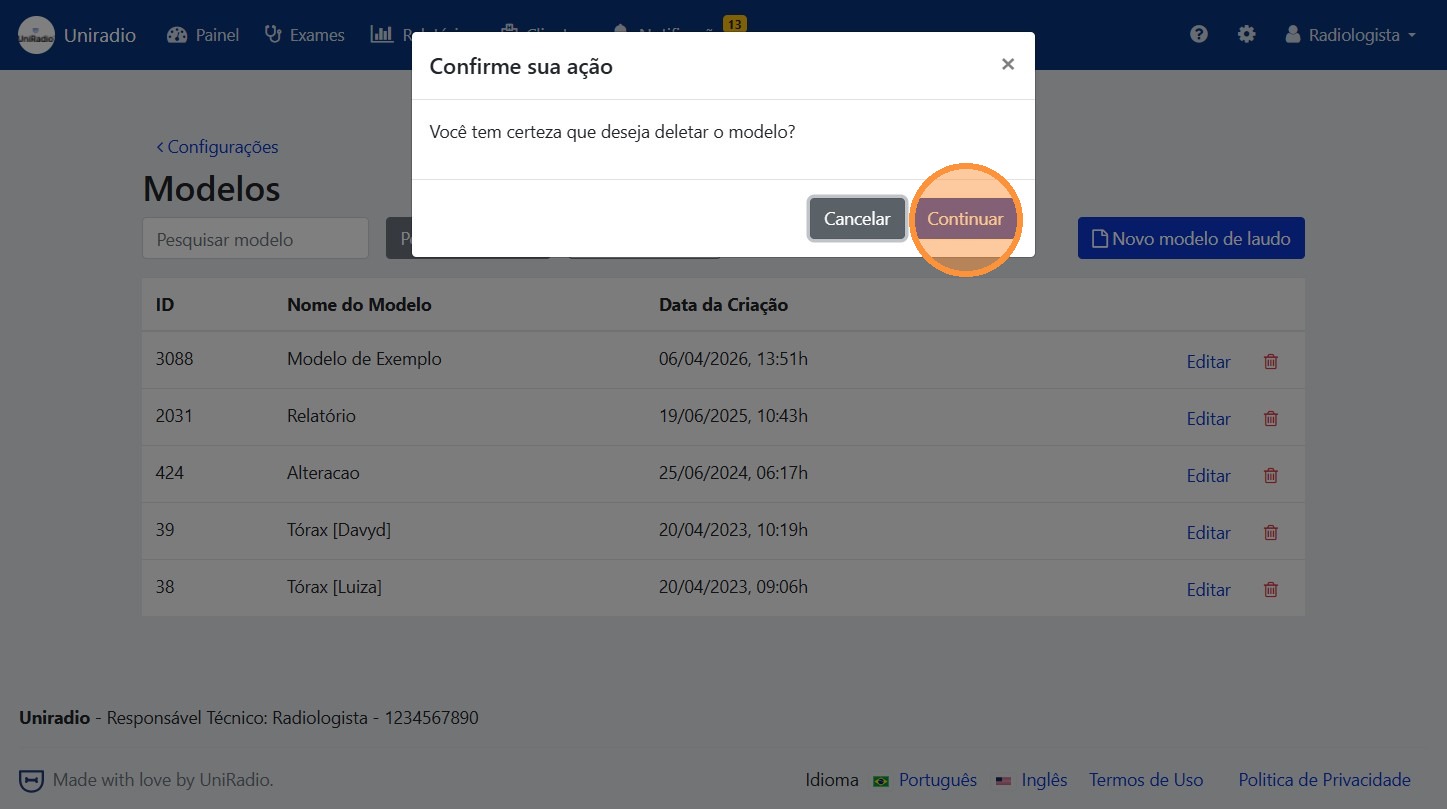Click trash icon for Relatório row
1447x809 pixels.
[x=1270, y=418]
